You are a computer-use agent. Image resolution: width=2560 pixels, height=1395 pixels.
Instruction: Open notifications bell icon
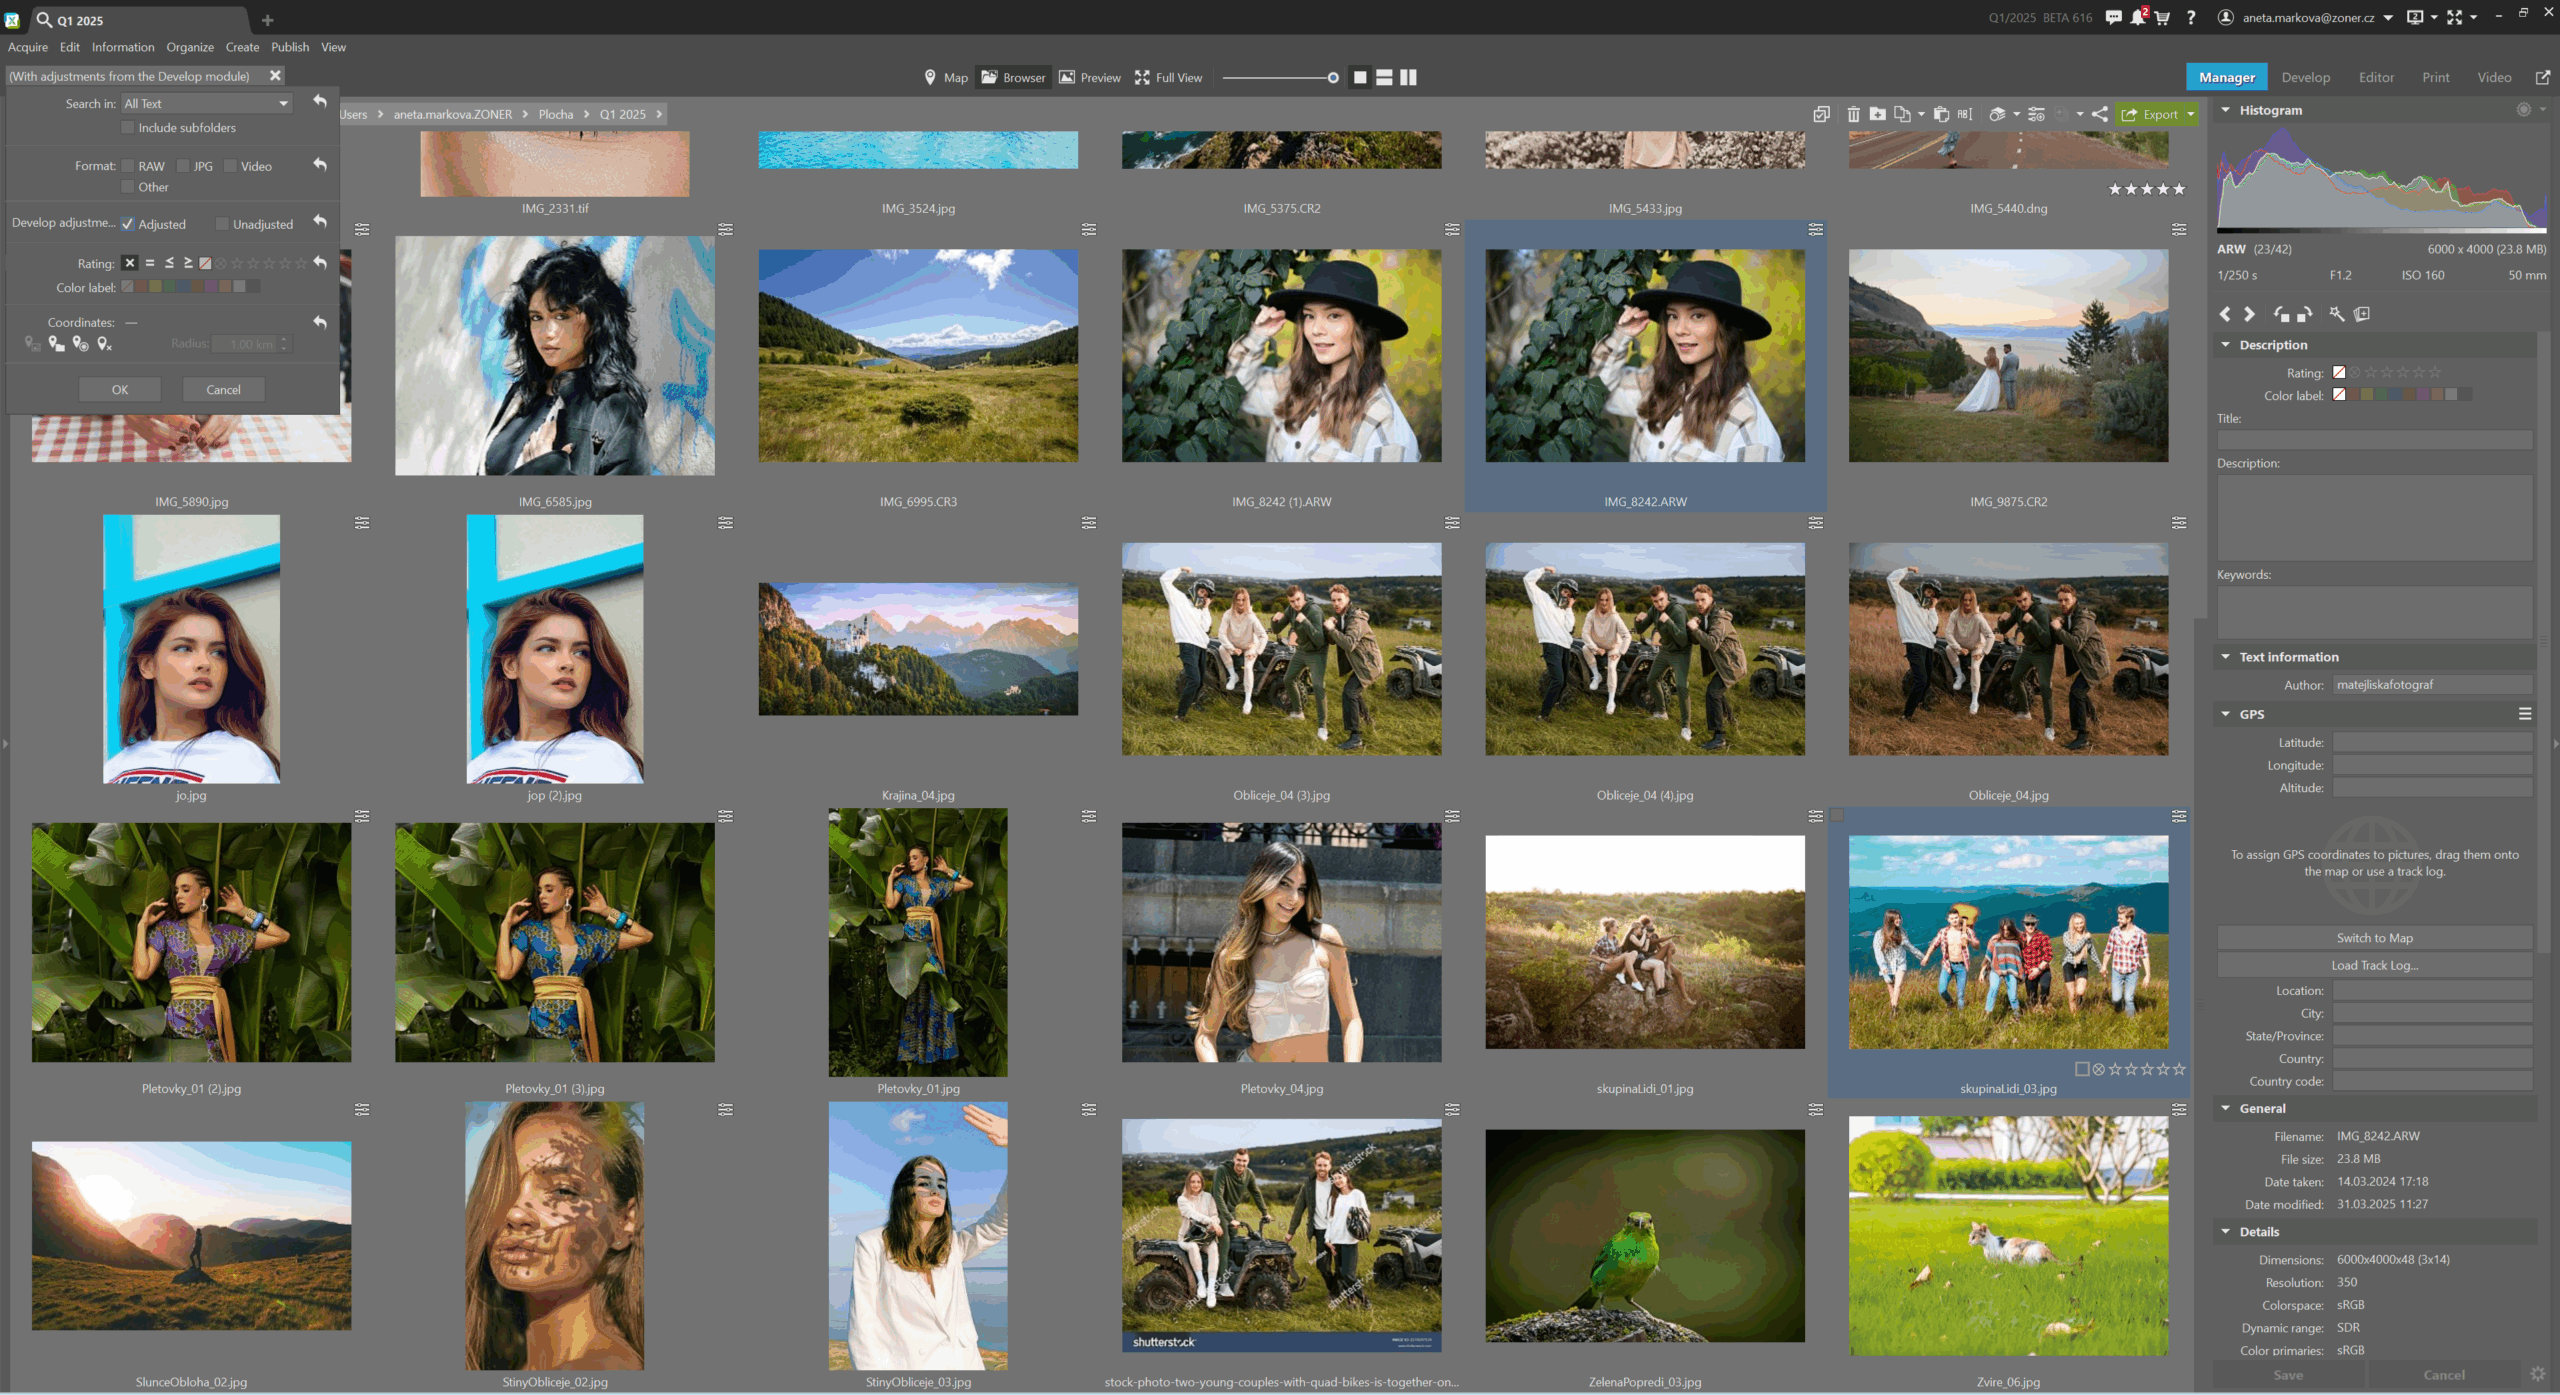(2137, 17)
